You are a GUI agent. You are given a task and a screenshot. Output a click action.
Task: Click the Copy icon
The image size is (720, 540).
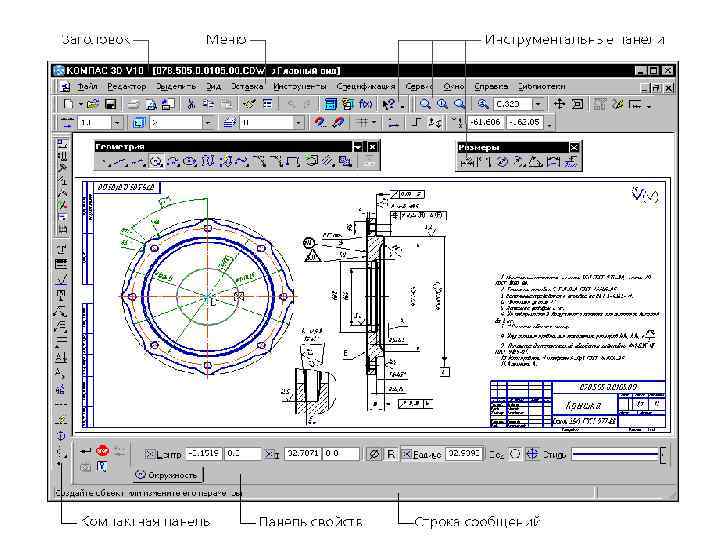tap(208, 104)
